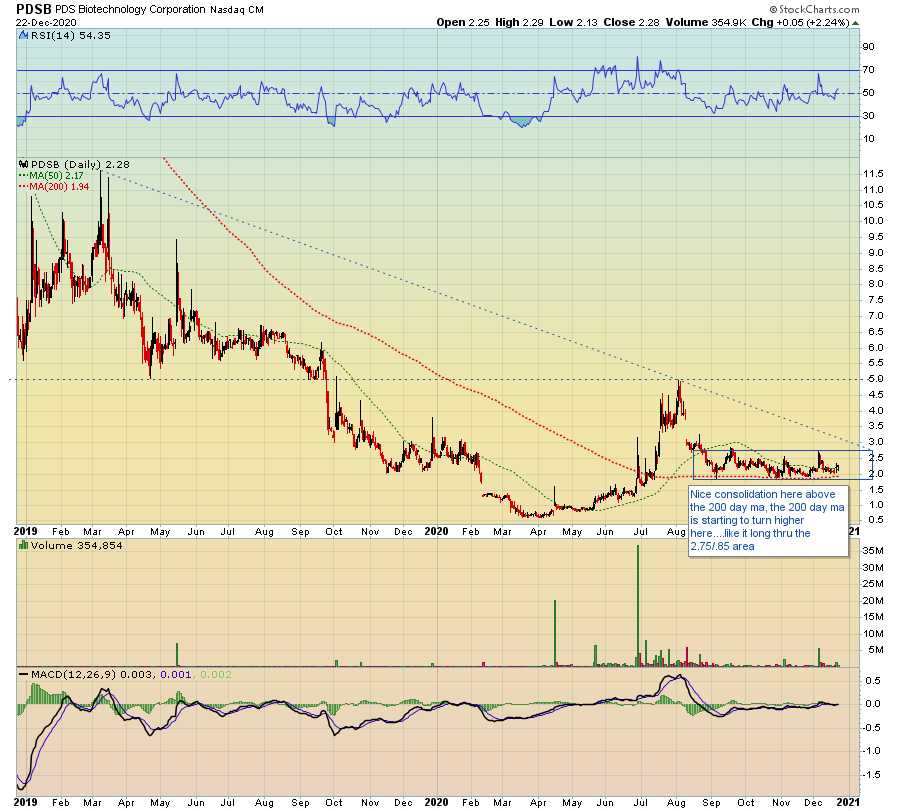This screenshot has height=811, width=900.
Task: Click the Open 2.25 value
Action: pyautogui.click(x=463, y=22)
